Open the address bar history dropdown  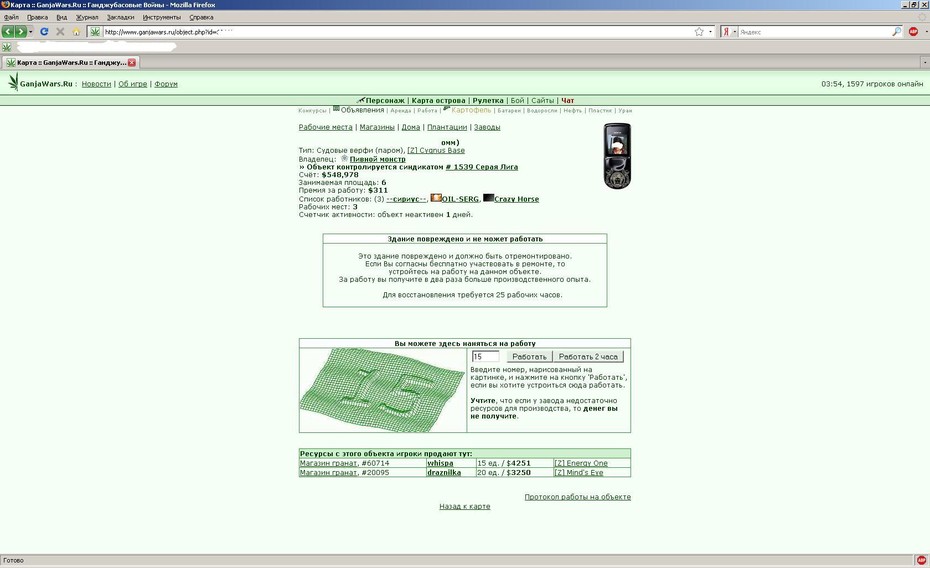(711, 32)
